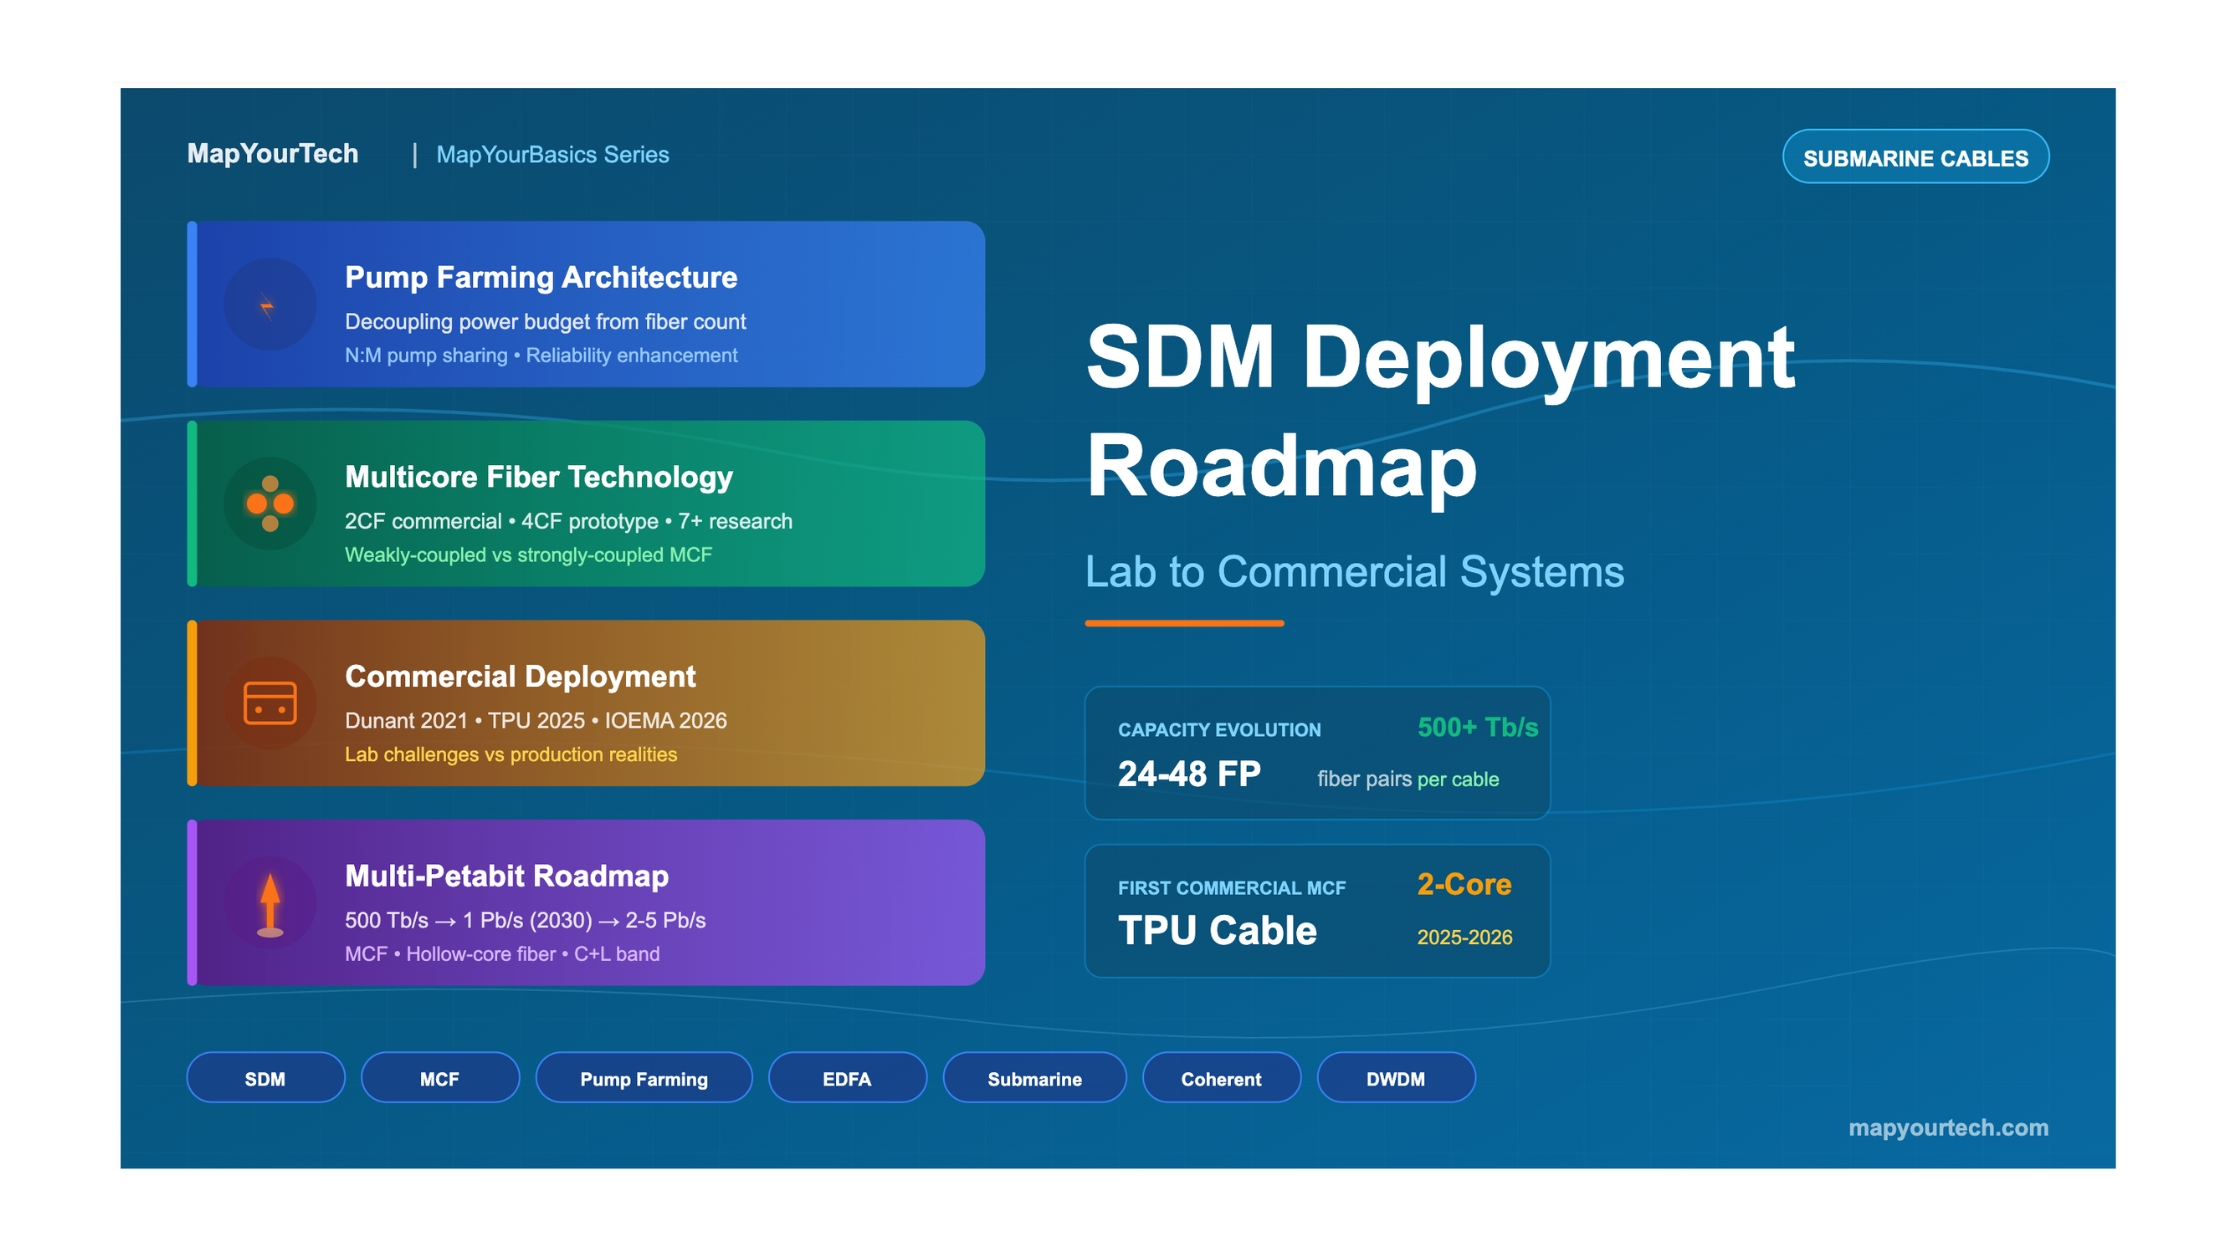Select the MCF tag pill

pyautogui.click(x=439, y=1078)
